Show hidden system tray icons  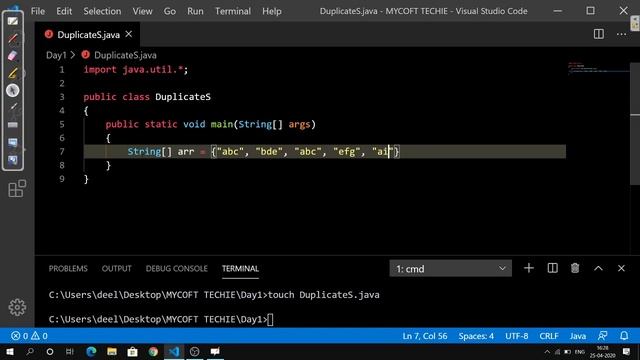547,351
